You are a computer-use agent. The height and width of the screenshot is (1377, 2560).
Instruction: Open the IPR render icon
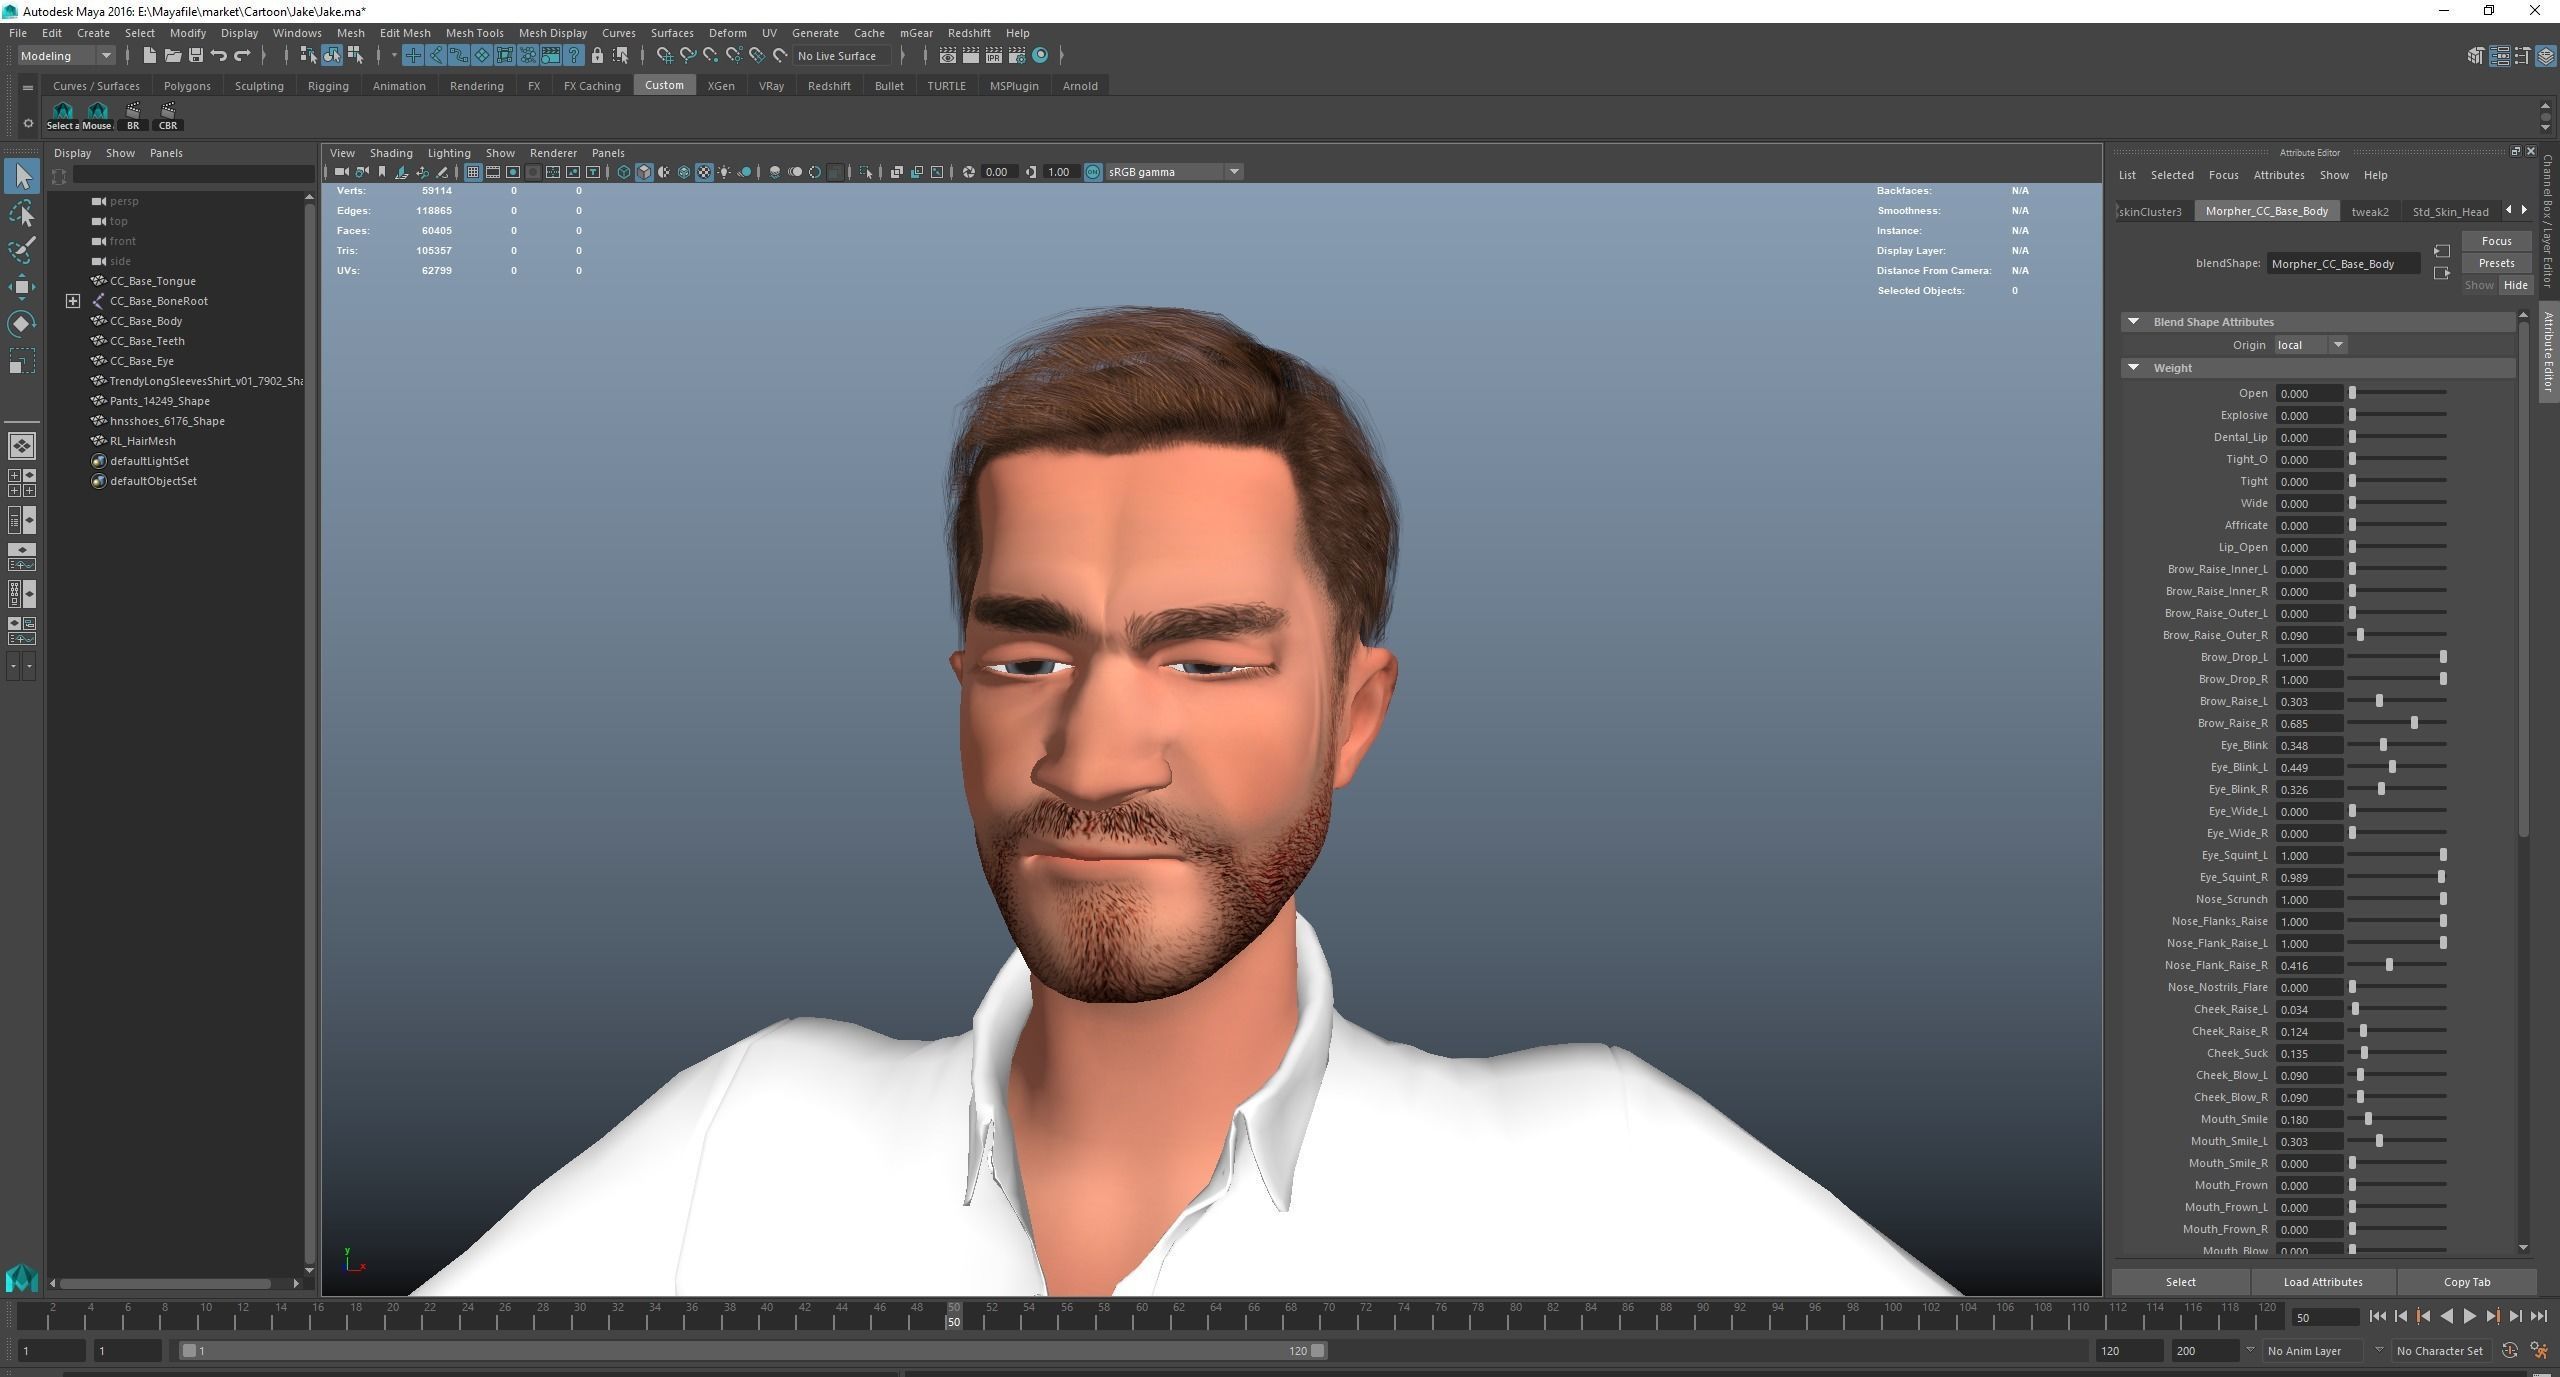pos(993,56)
